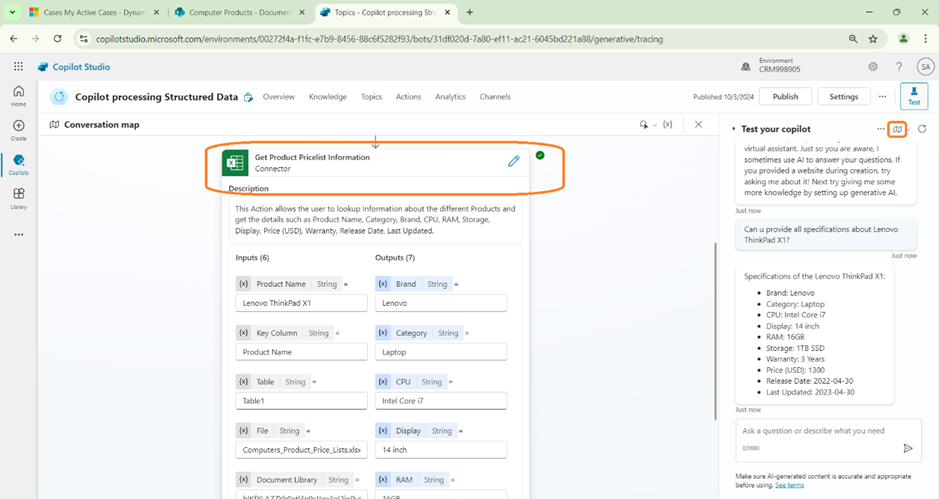Open the Settings button
This screenshot has height=499, width=939.
pos(844,97)
